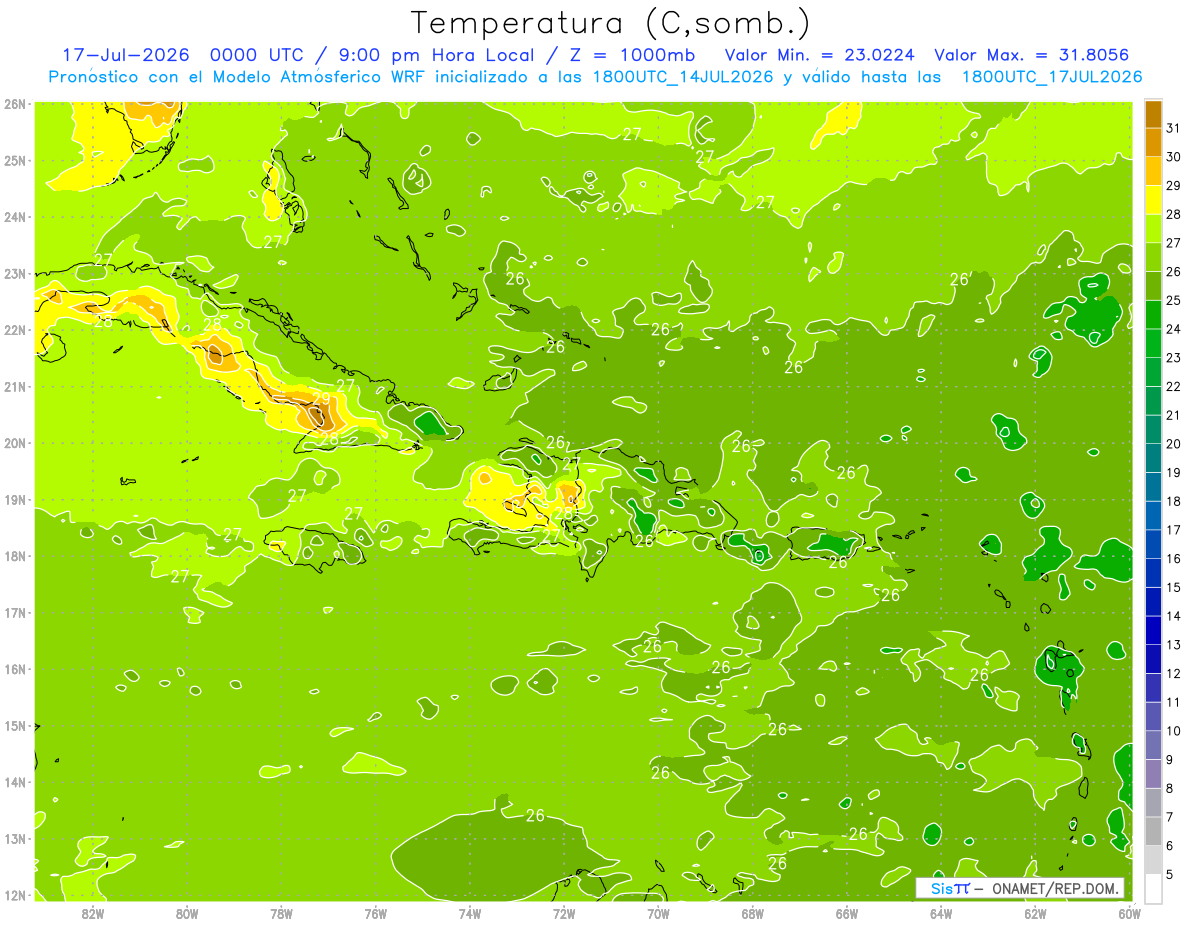Click "Valor Max. = 31.8056" value
Screen dimensions: 1200x927
[1031, 55]
